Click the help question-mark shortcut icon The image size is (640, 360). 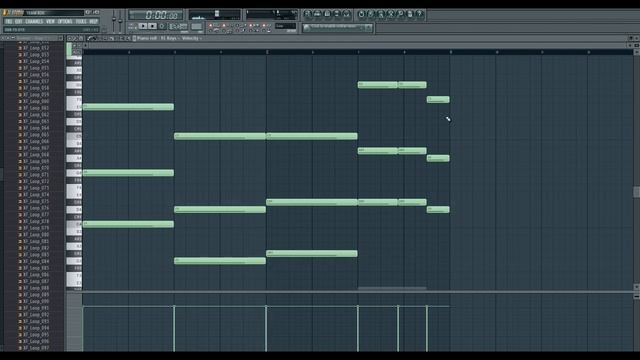420,14
